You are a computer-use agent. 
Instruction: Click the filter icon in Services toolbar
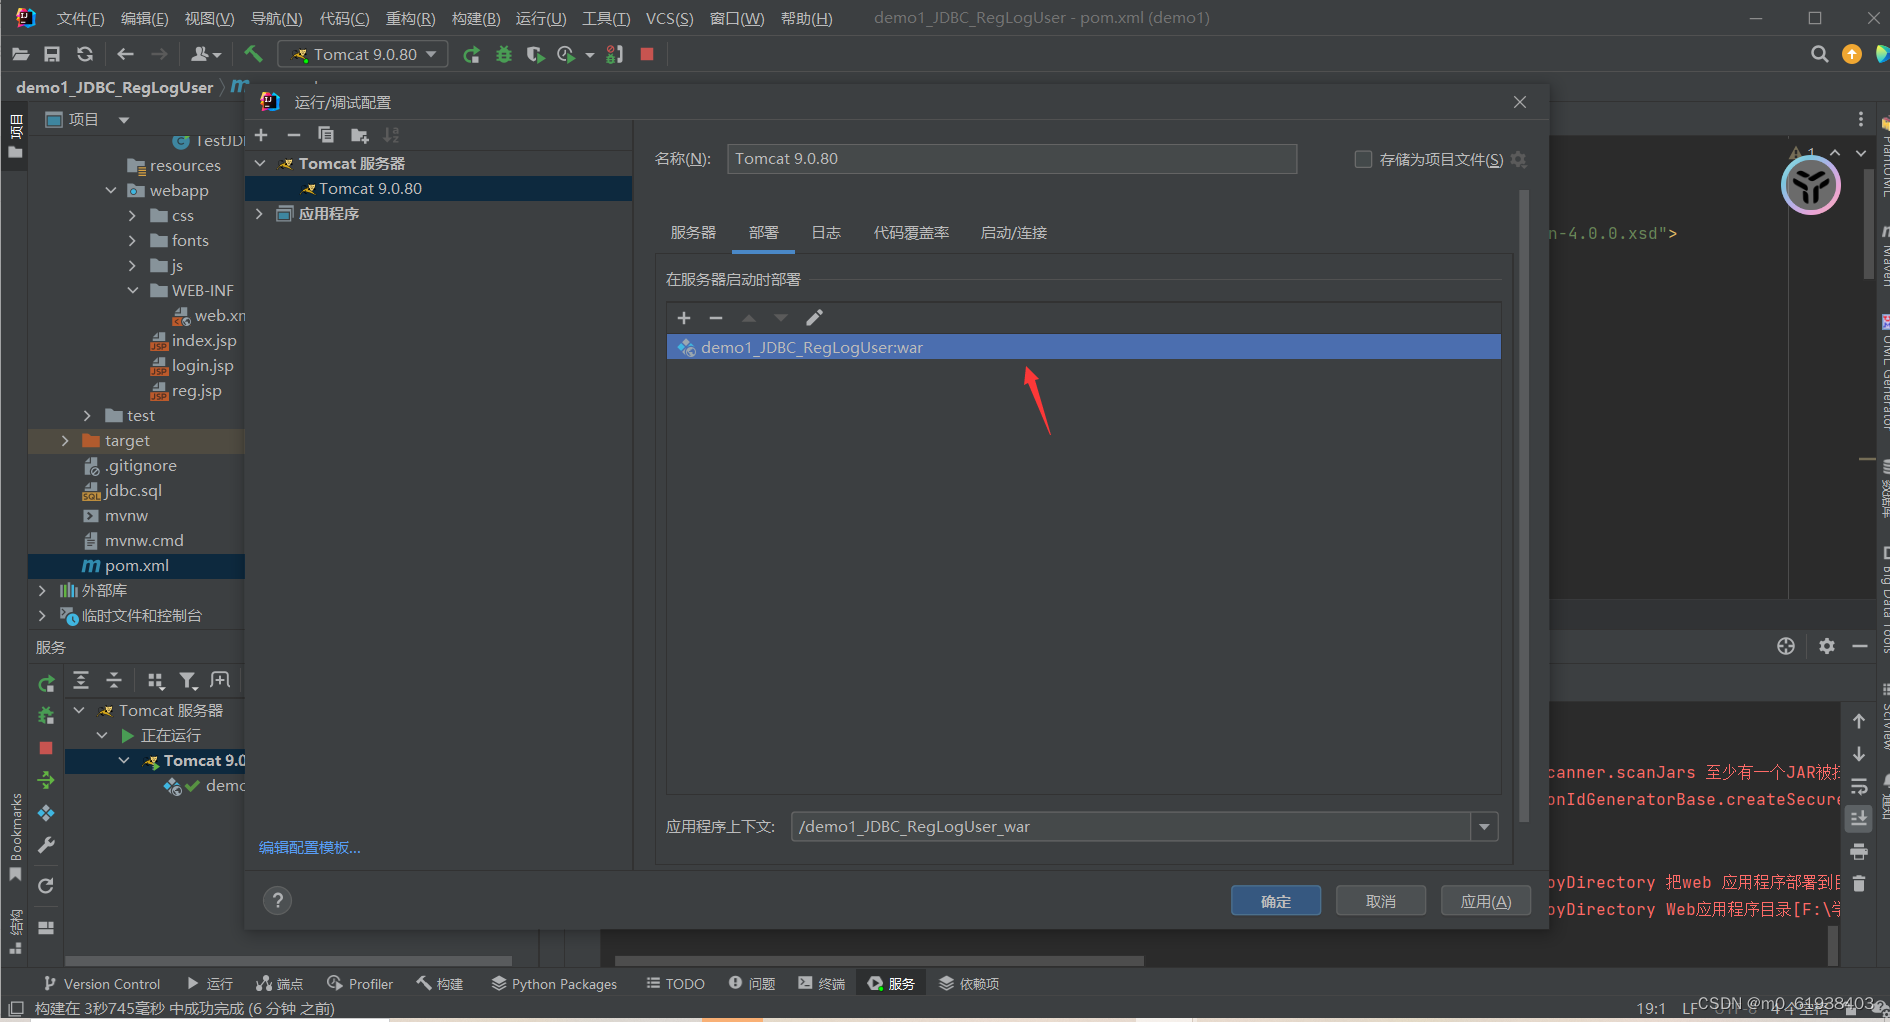188,681
